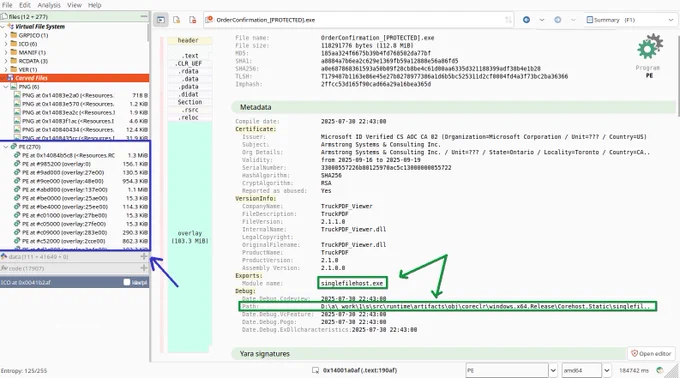Viewport: 680px width, 378px height.
Task: Open the Help menu
Action: (95, 5)
